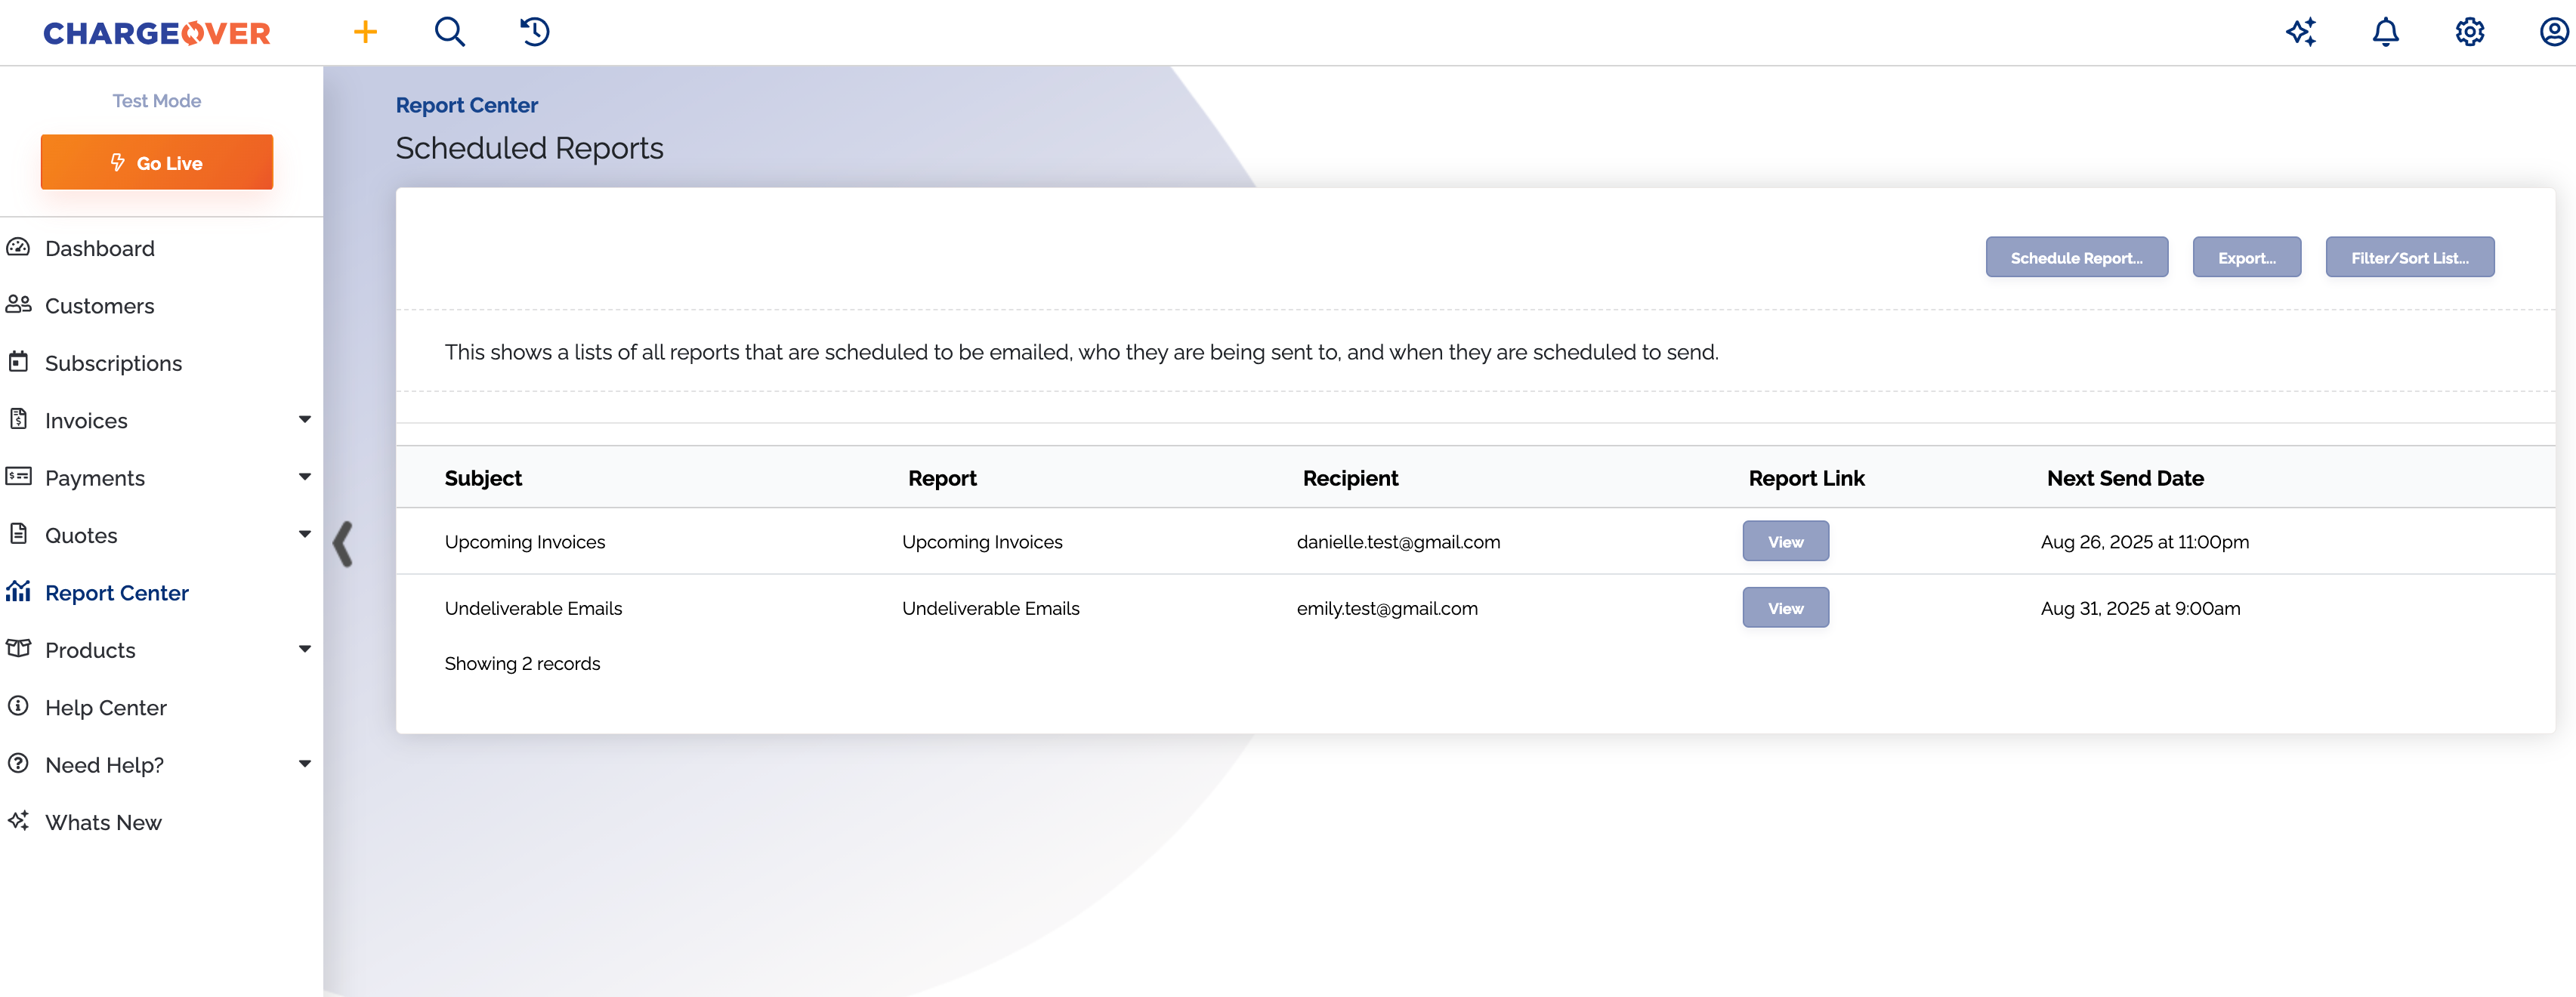
Task: Expand the Quotes submenu arrow
Action: point(304,534)
